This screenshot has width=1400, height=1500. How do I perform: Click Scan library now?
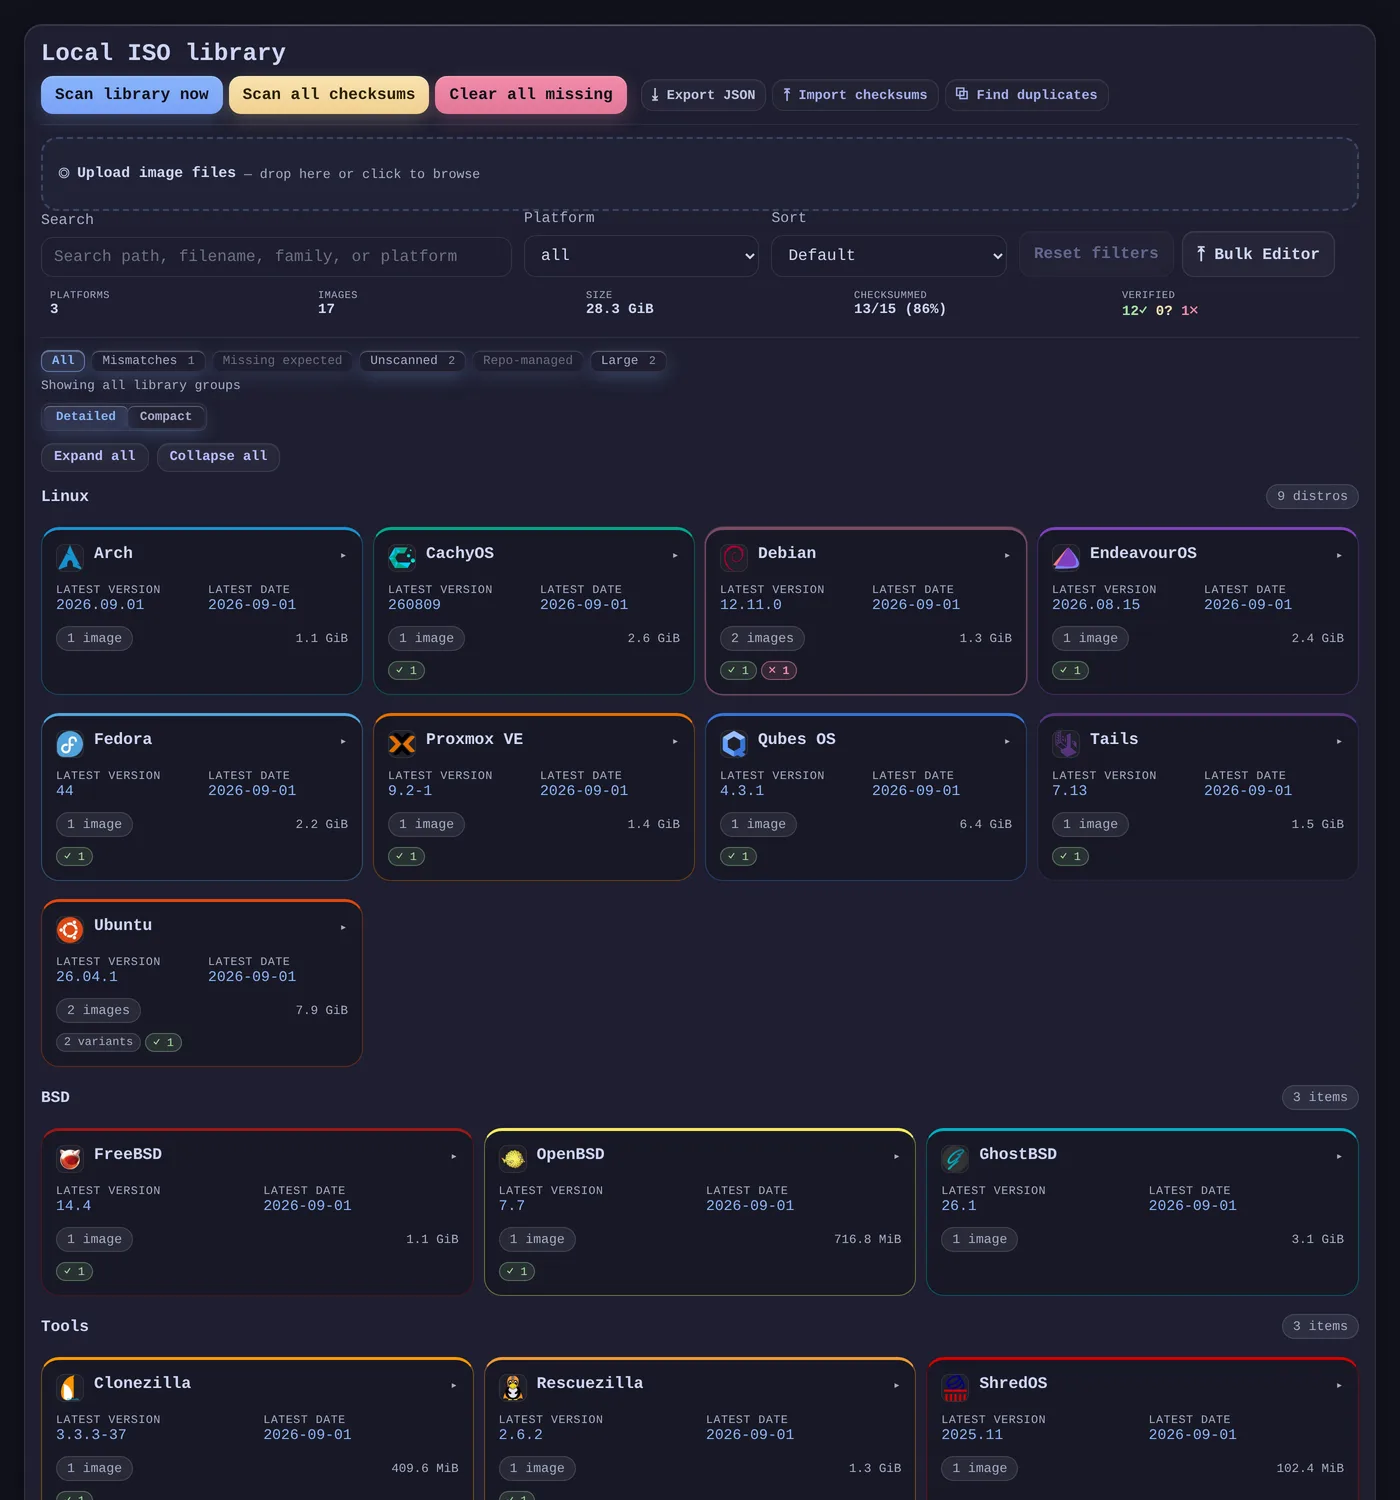[x=132, y=95]
